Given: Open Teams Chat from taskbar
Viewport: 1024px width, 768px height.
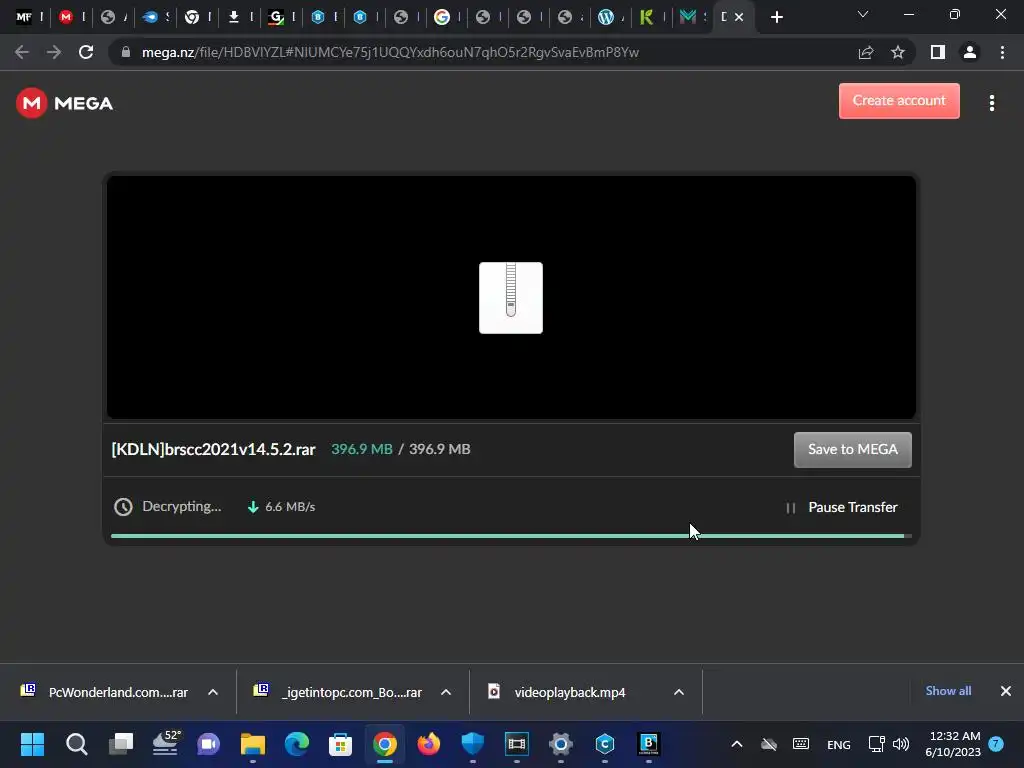Looking at the screenshot, I should point(208,744).
